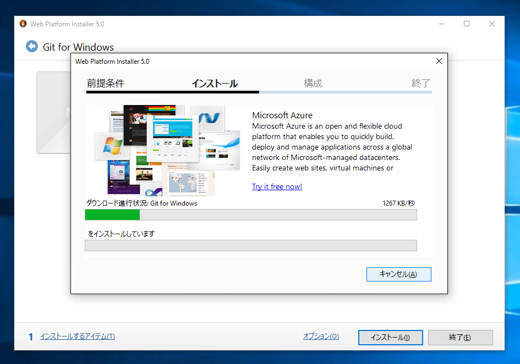Open the Try it free now! link

[x=277, y=186]
